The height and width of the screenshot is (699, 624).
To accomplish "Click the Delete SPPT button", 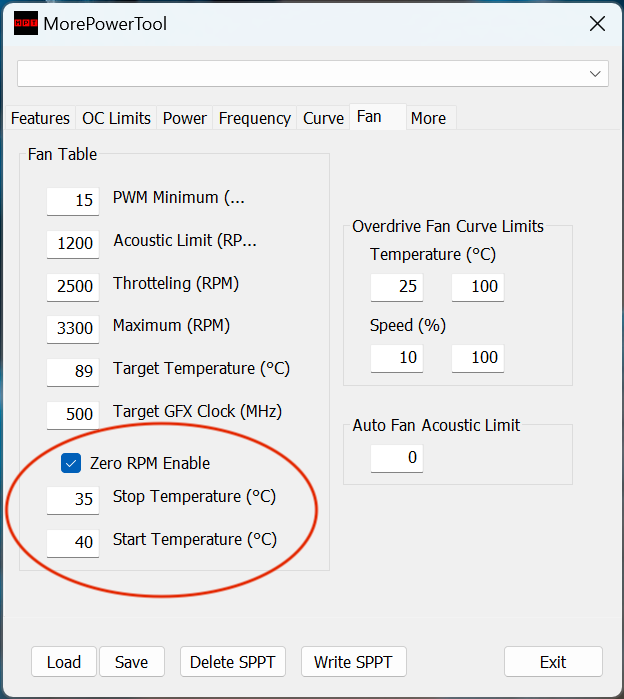I will point(233,662).
